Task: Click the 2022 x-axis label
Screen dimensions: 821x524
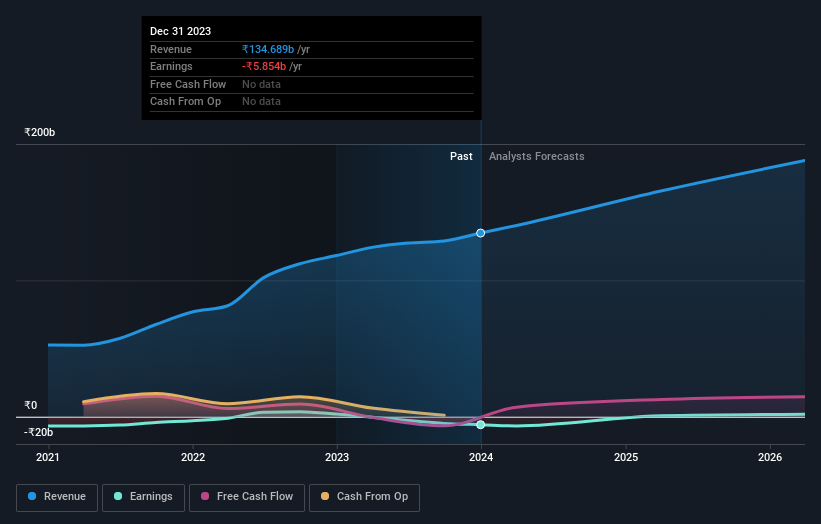Action: pyautogui.click(x=193, y=457)
